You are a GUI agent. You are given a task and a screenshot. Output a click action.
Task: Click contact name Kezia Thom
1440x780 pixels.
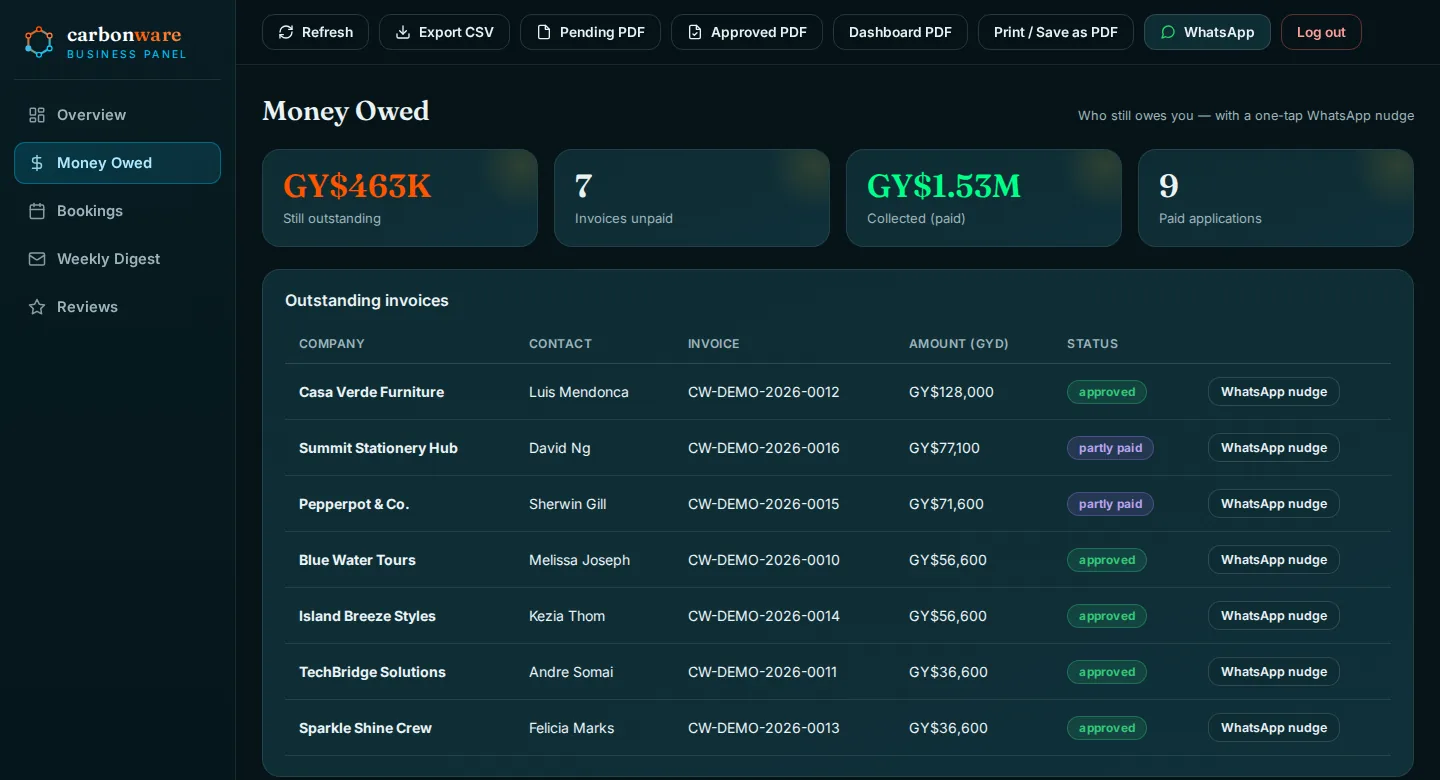tap(567, 616)
